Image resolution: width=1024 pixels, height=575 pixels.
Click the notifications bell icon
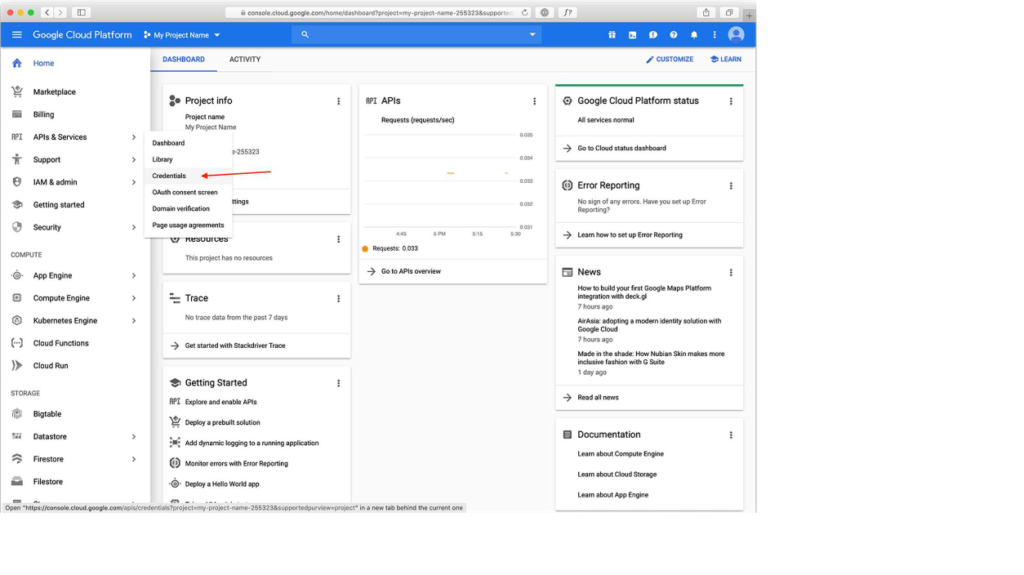[694, 35]
